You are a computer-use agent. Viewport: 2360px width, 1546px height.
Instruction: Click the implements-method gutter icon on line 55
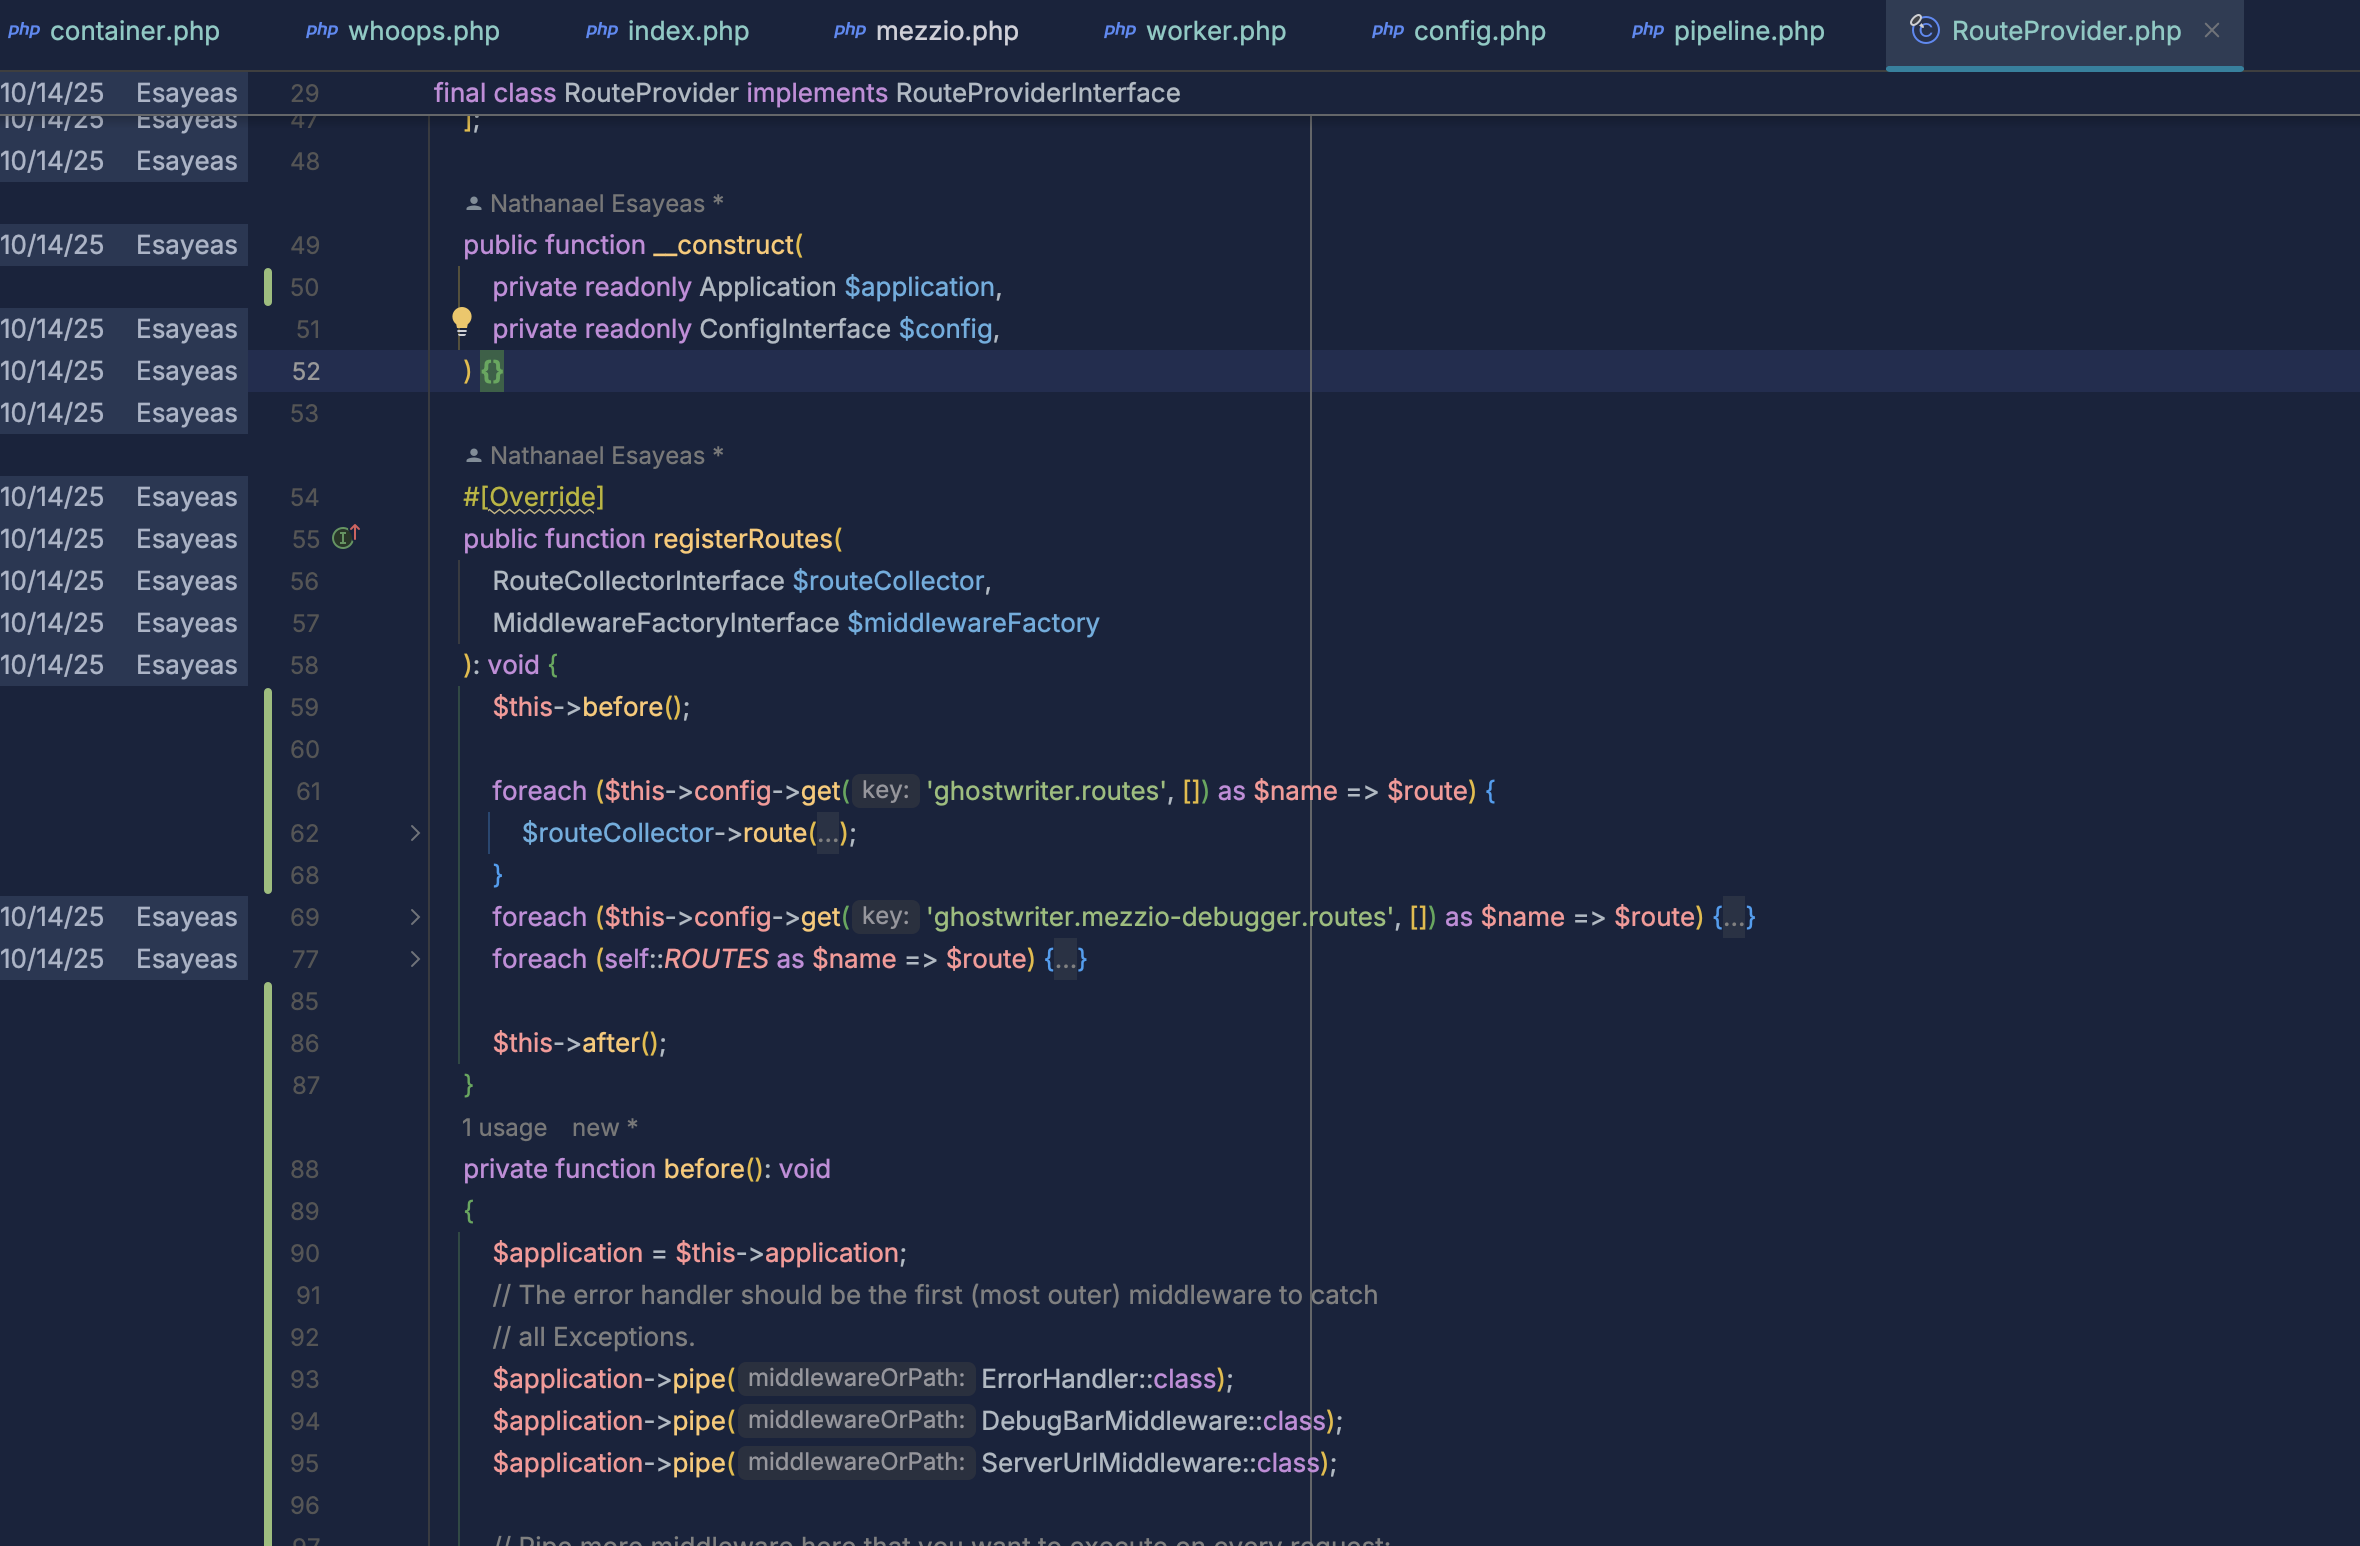(x=345, y=538)
